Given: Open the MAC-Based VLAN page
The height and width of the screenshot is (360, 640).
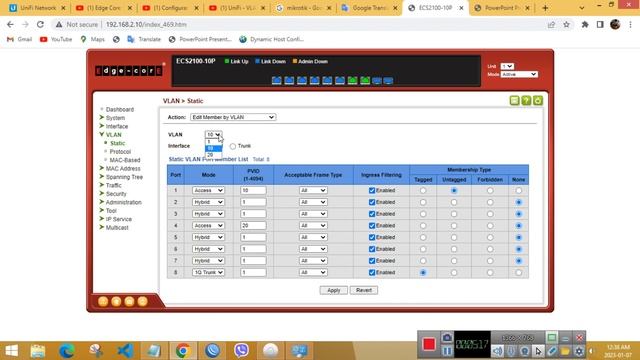Looking at the screenshot, I should [125, 160].
